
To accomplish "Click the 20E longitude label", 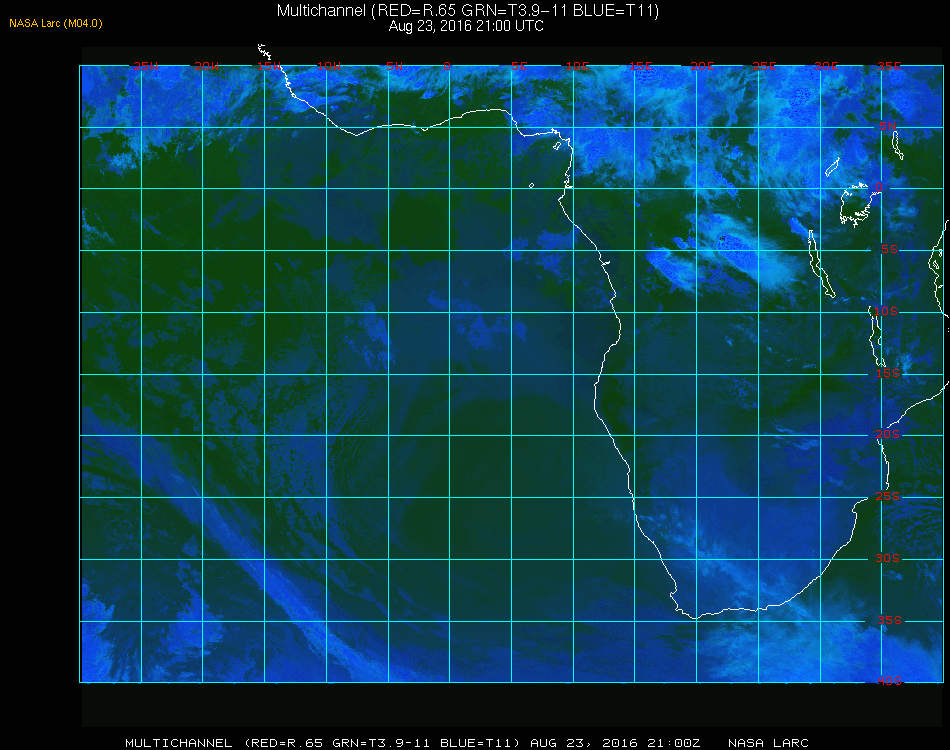I will (x=702, y=66).
